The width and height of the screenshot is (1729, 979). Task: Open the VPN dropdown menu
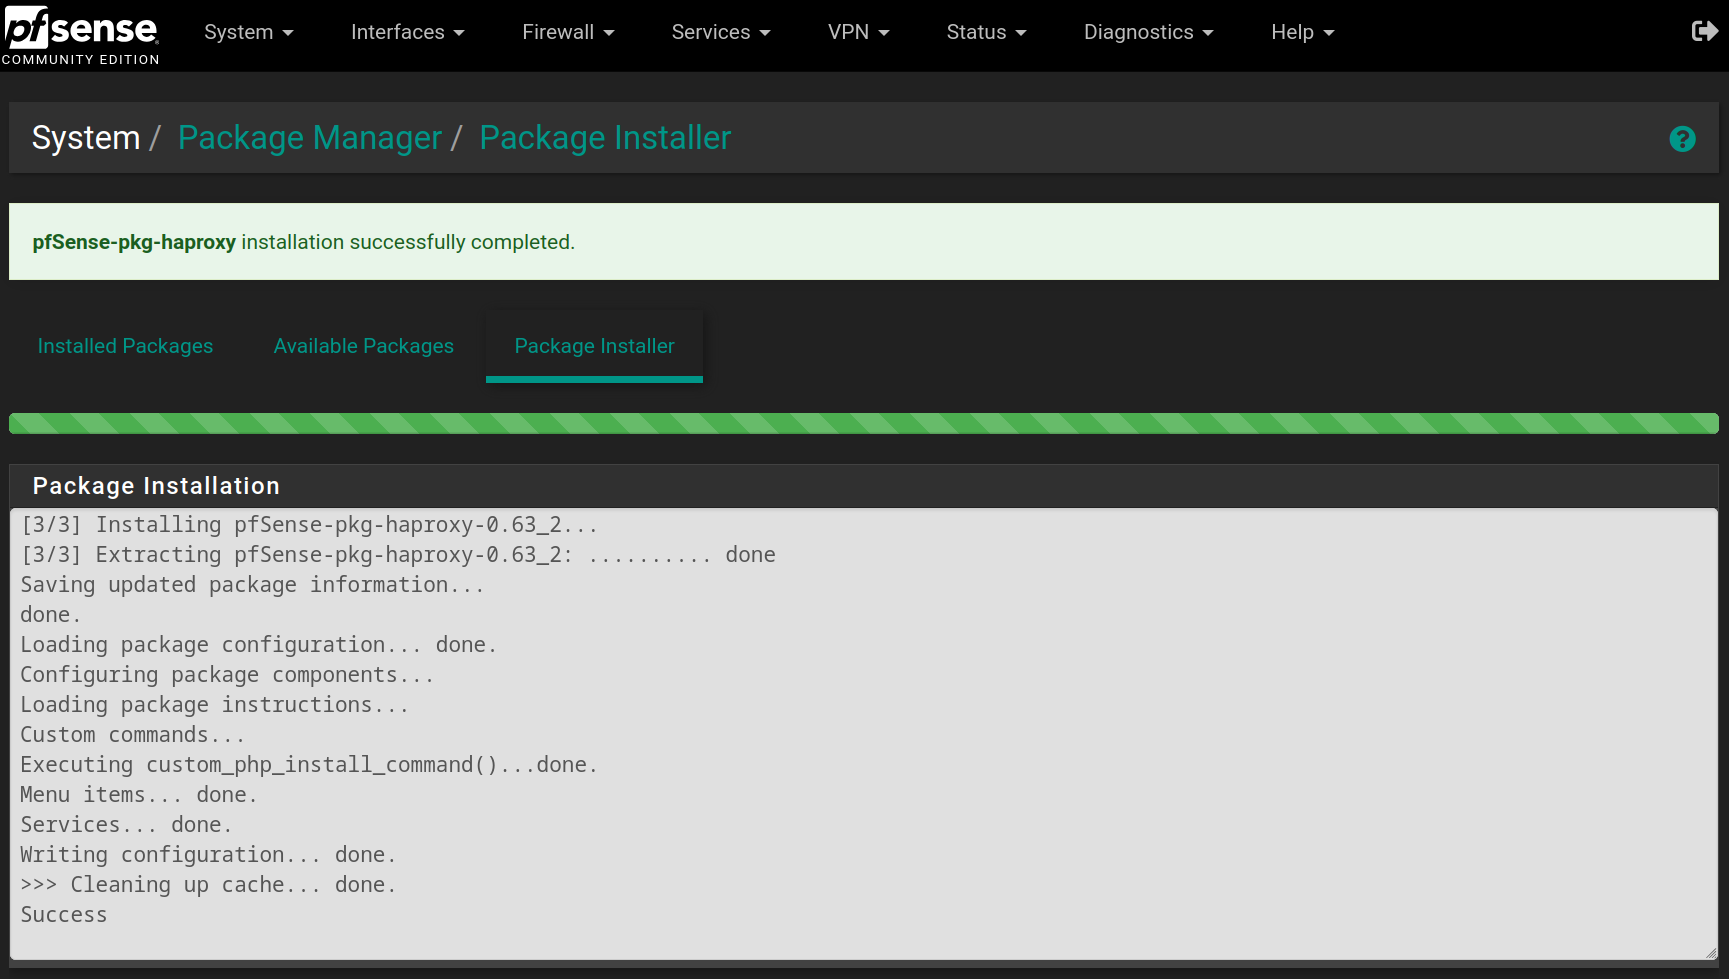tap(859, 32)
